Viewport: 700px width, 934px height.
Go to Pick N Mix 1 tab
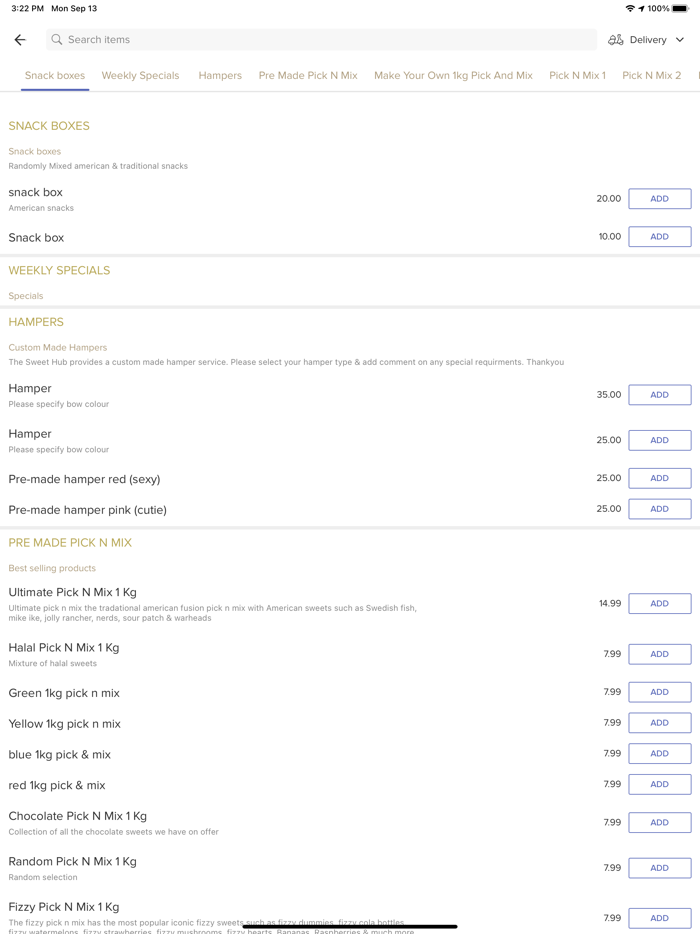coord(577,76)
